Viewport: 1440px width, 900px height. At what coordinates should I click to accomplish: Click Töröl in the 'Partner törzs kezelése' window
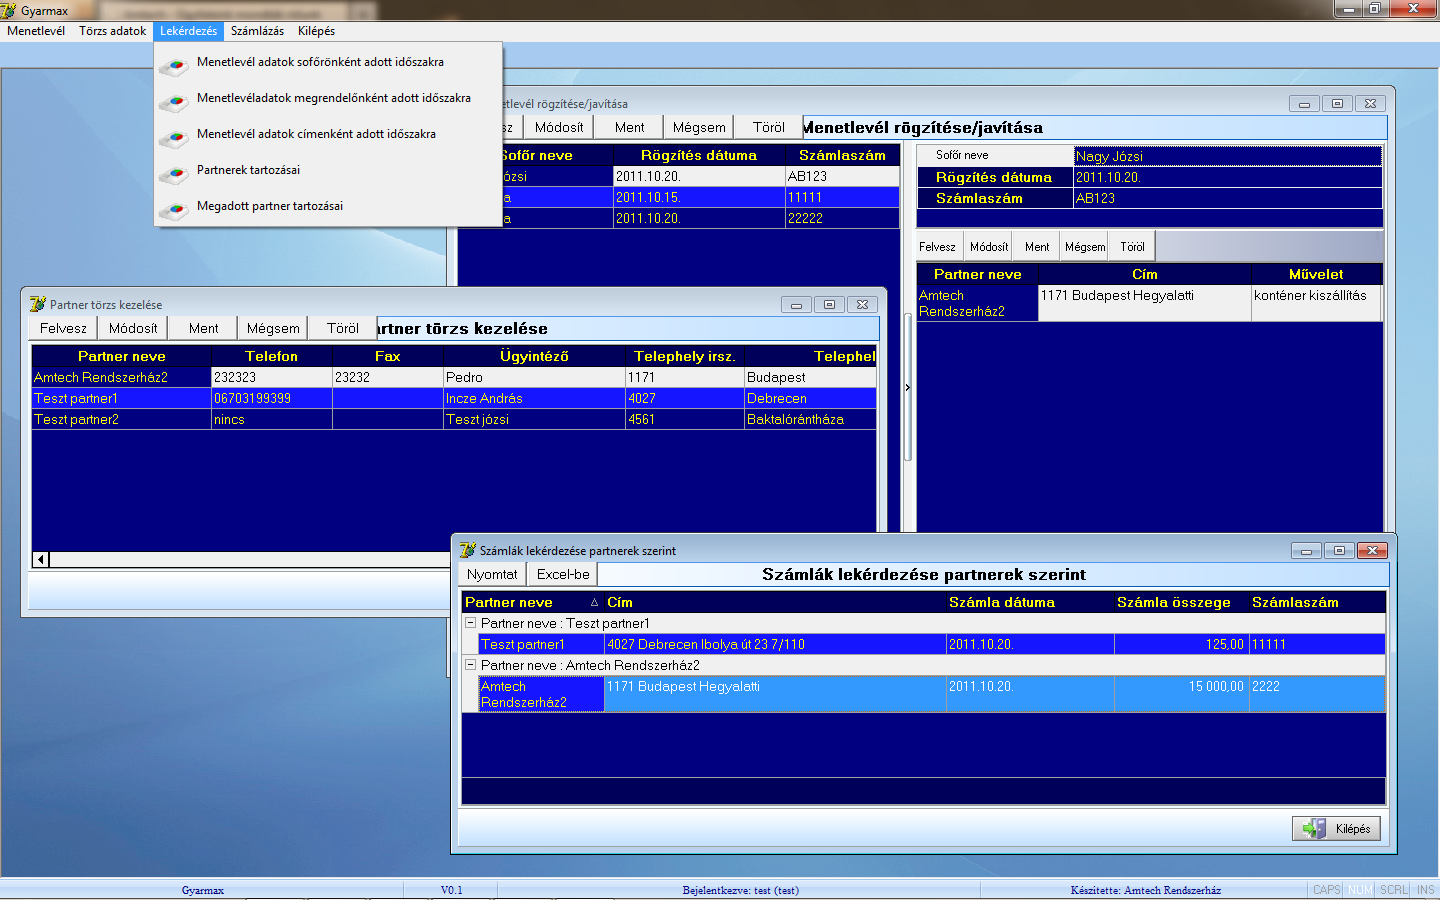343,328
